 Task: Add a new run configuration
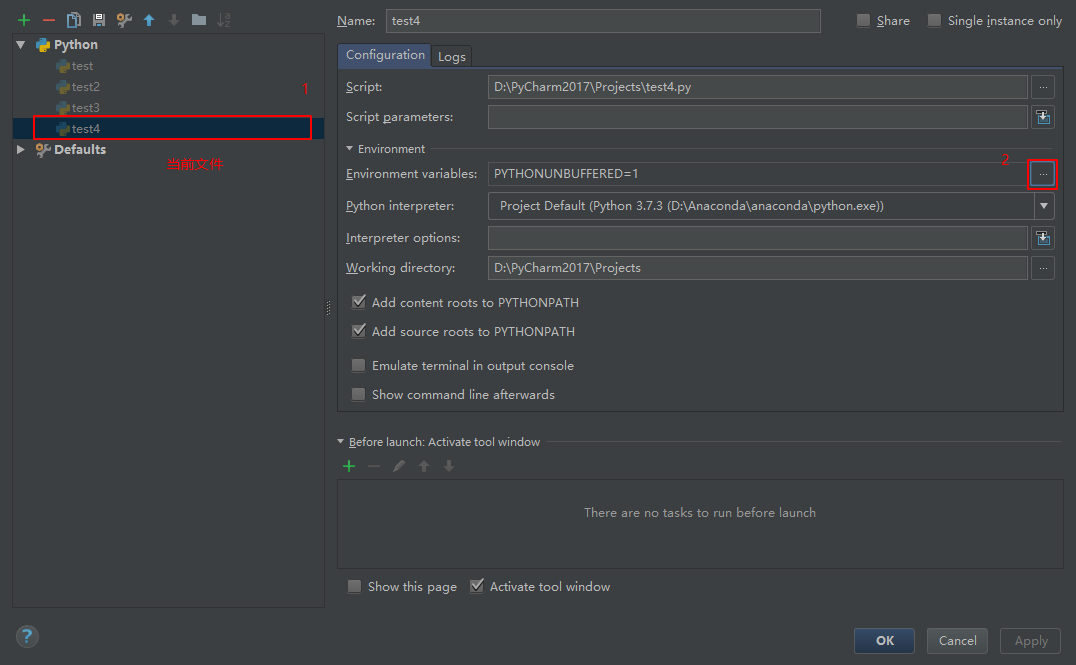pyautogui.click(x=24, y=19)
